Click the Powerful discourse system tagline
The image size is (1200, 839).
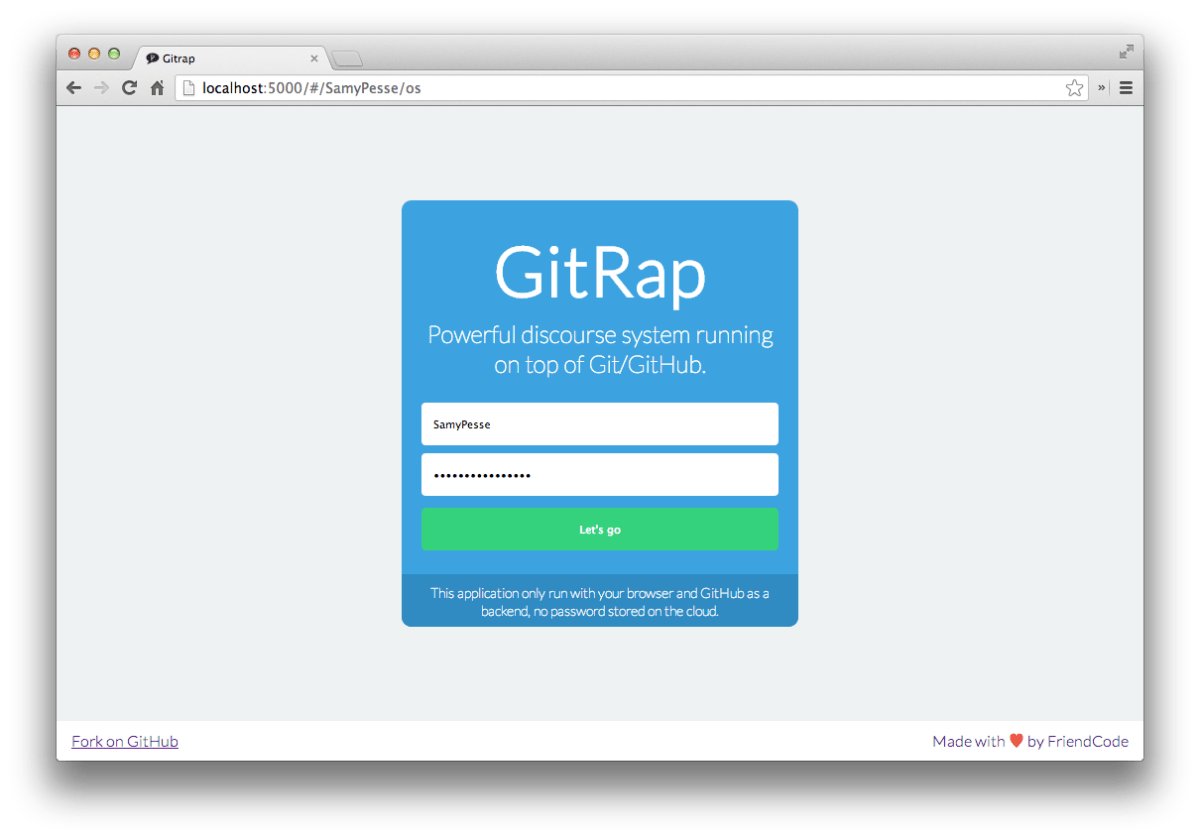[x=600, y=349]
